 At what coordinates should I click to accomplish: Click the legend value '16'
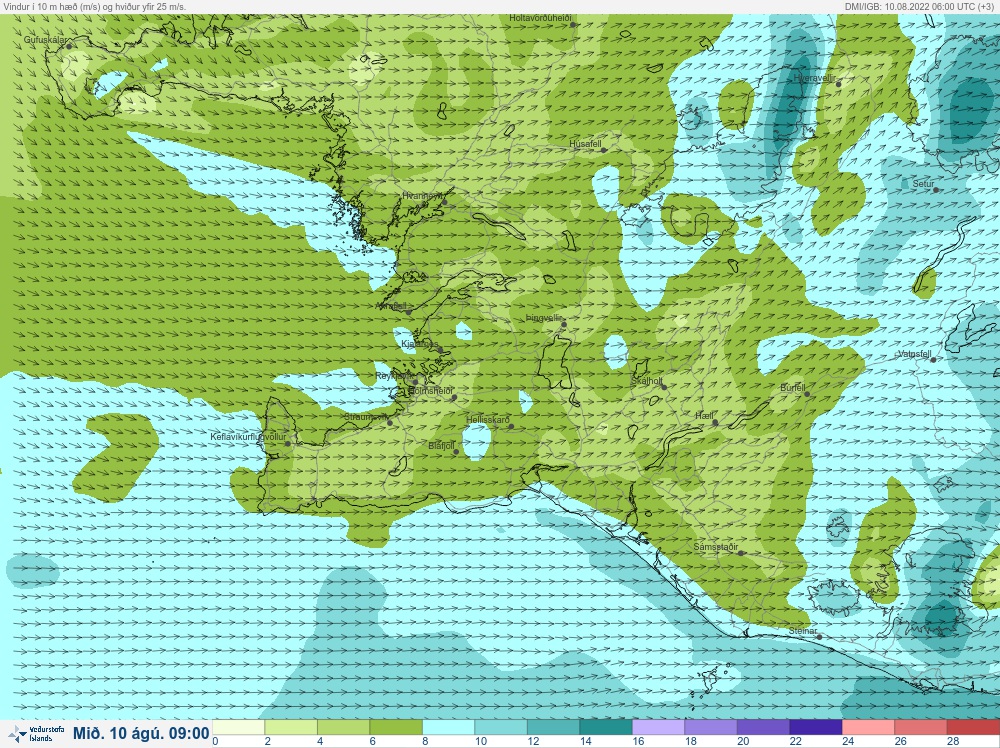638,742
